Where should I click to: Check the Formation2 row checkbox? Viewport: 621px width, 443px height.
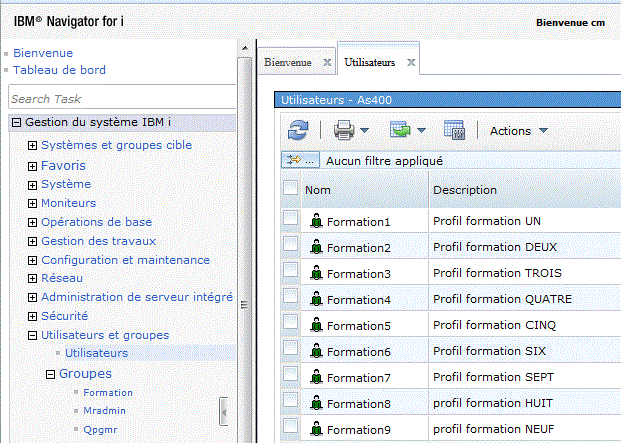(x=290, y=244)
